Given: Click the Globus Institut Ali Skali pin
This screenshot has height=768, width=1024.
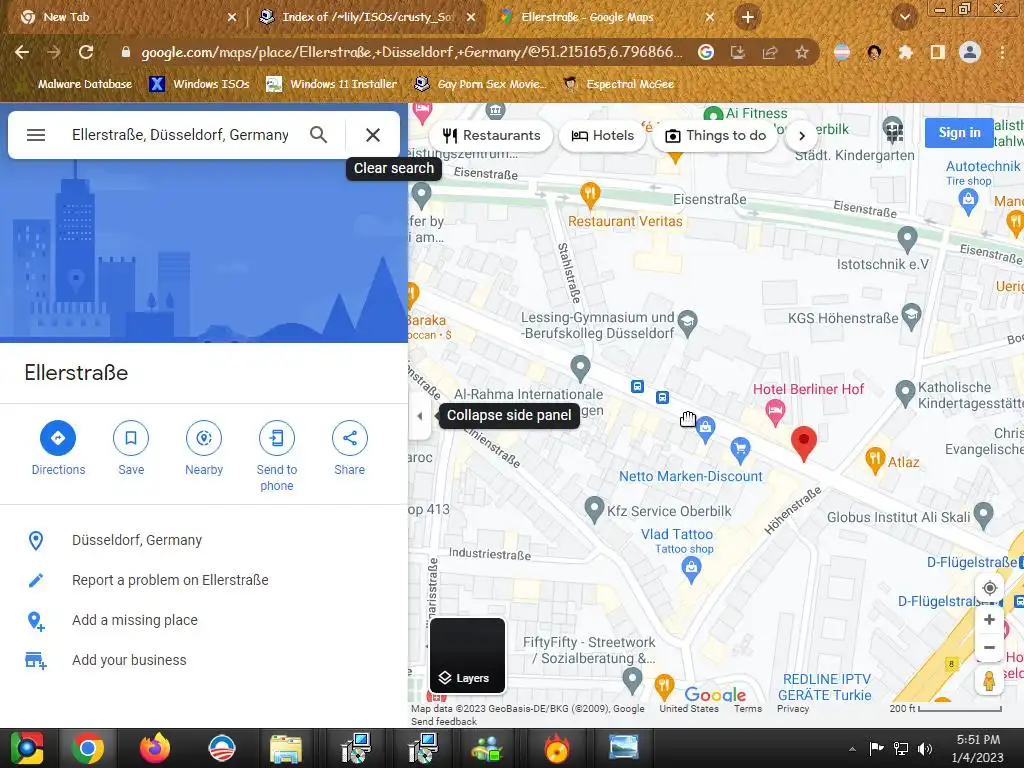Looking at the screenshot, I should click(x=983, y=515).
